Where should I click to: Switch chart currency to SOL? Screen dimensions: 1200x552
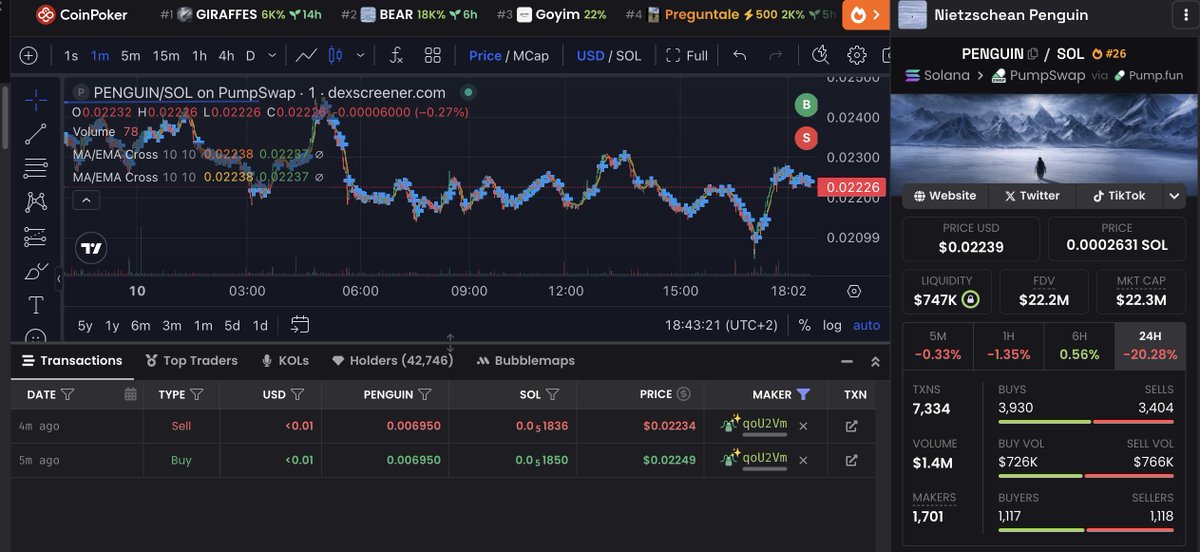point(628,56)
